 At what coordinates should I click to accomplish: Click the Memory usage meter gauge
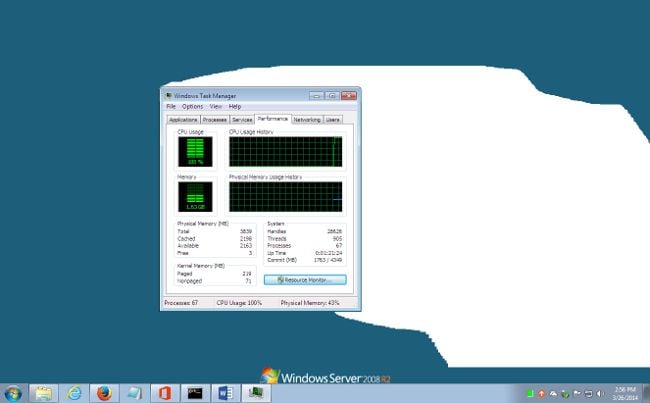[x=195, y=197]
